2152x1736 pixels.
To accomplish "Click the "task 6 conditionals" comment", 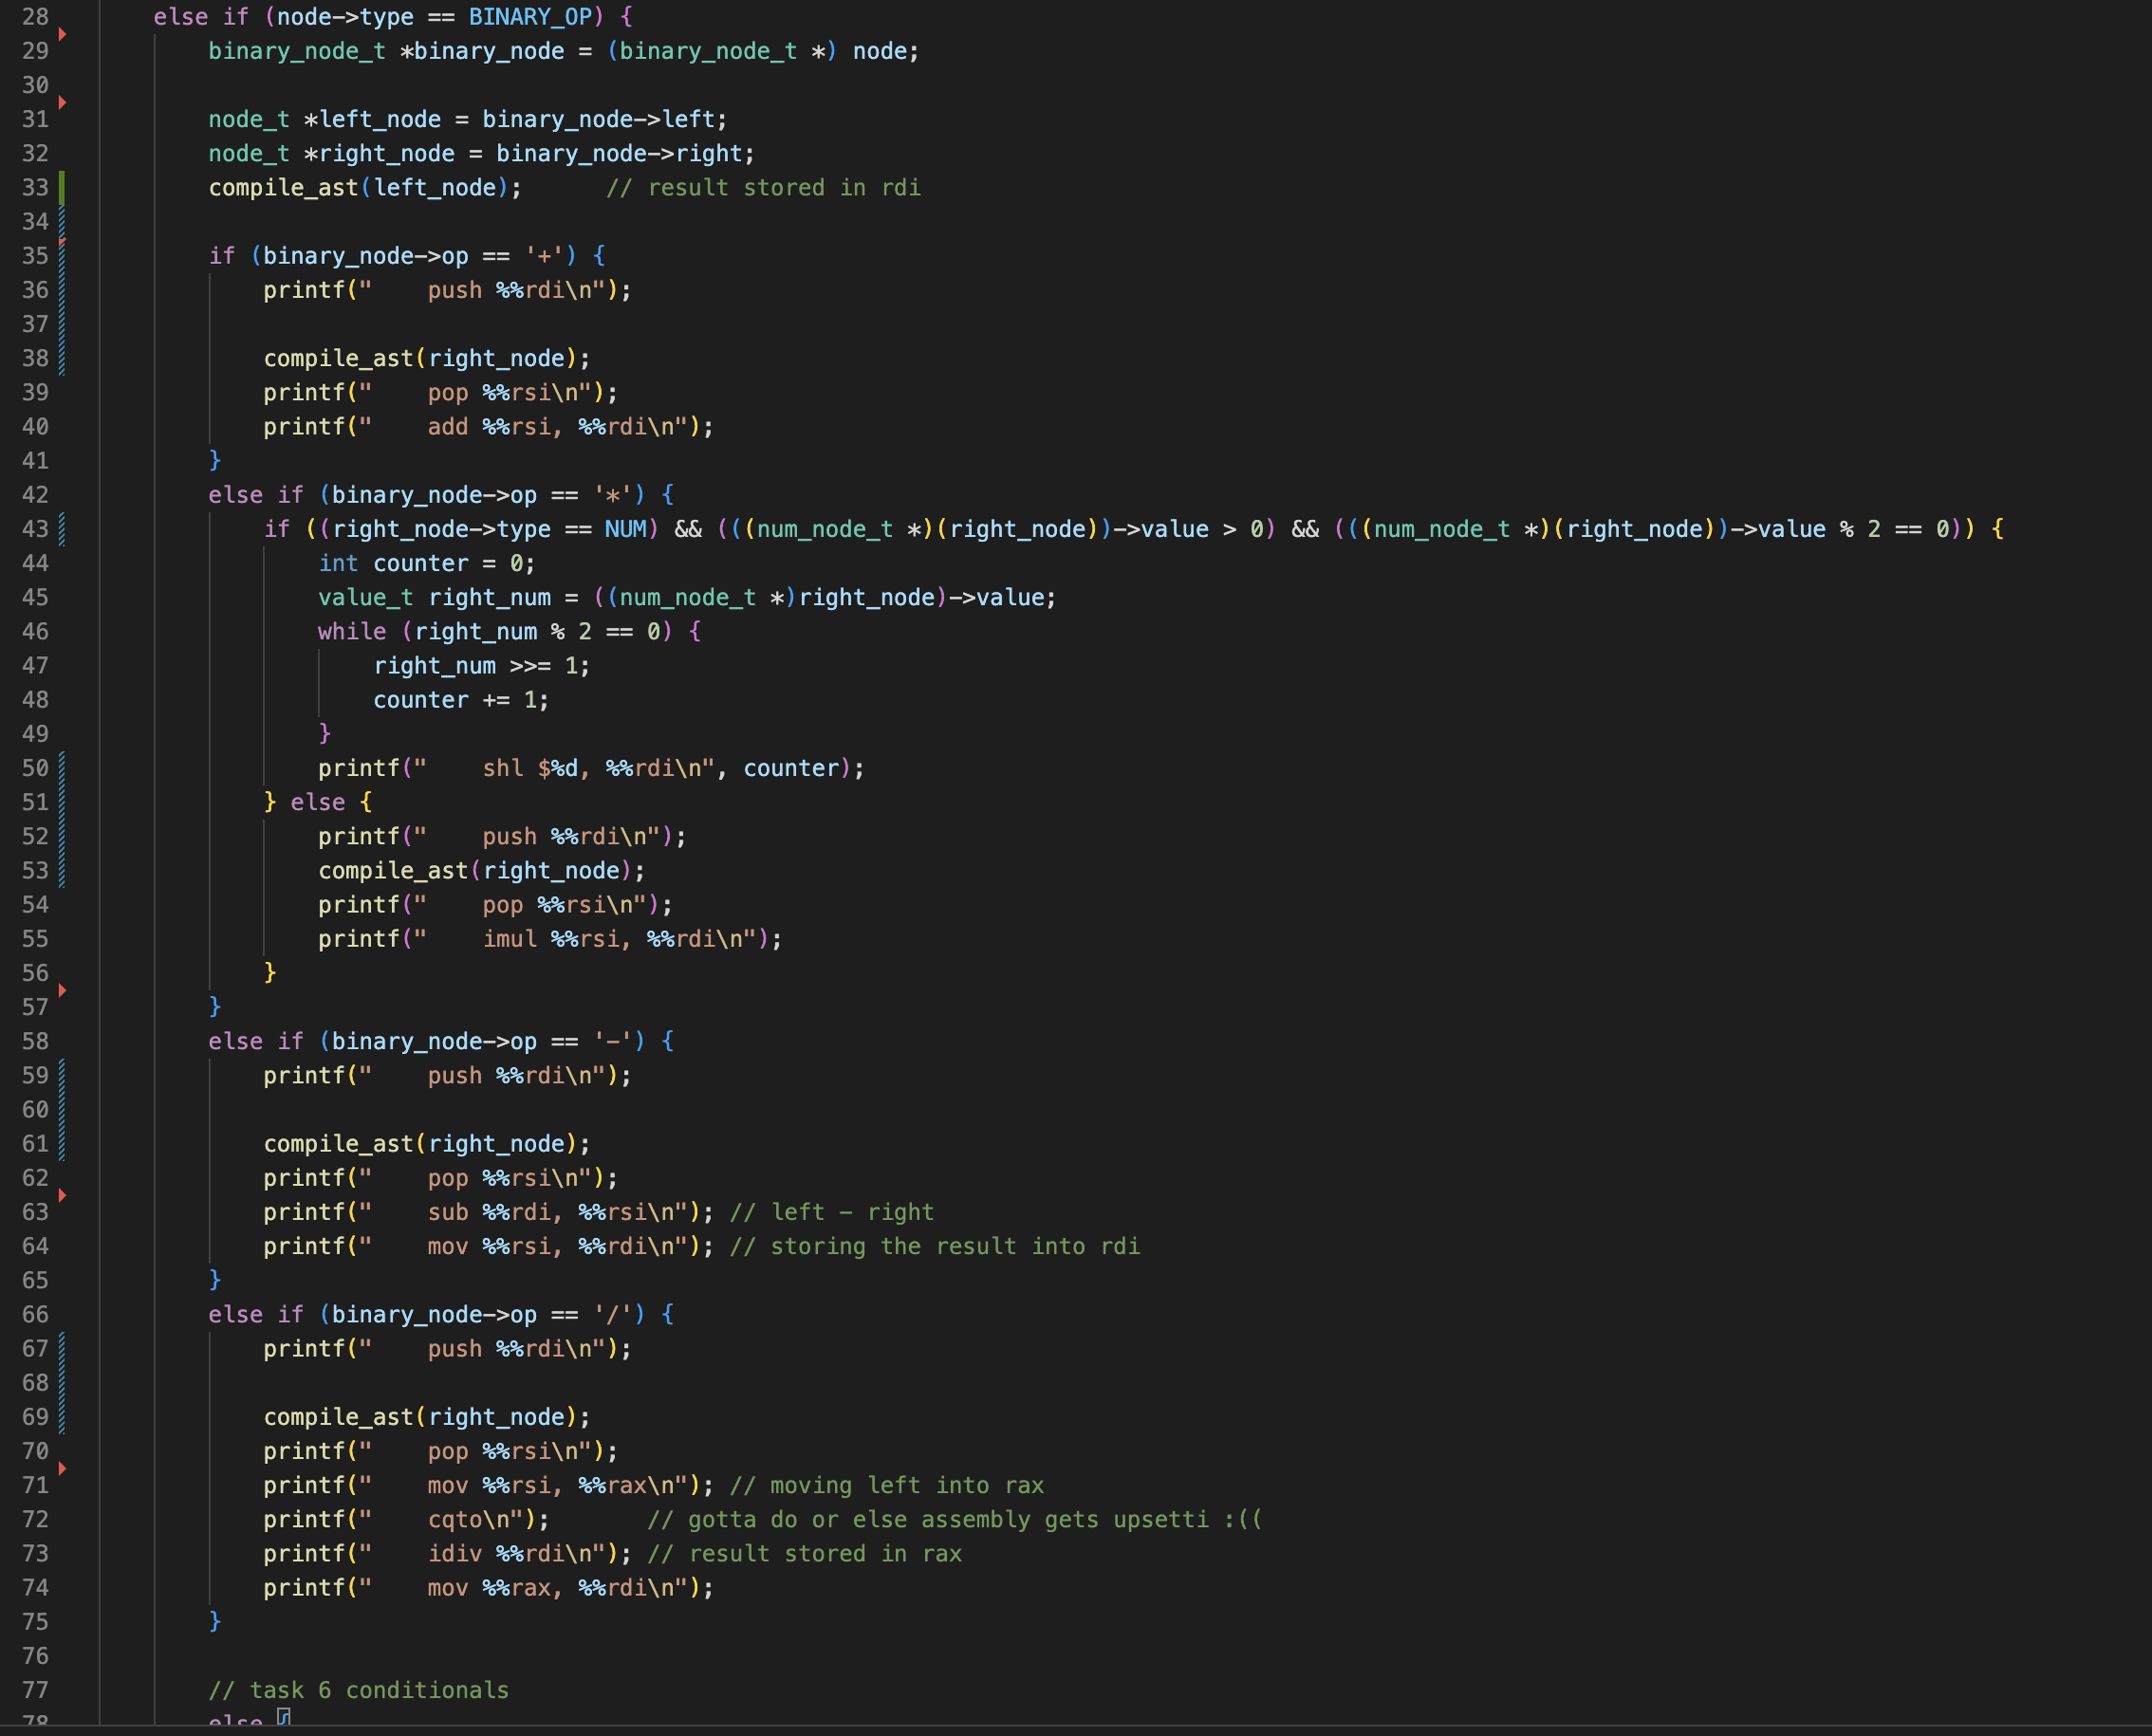I will [x=358, y=1690].
